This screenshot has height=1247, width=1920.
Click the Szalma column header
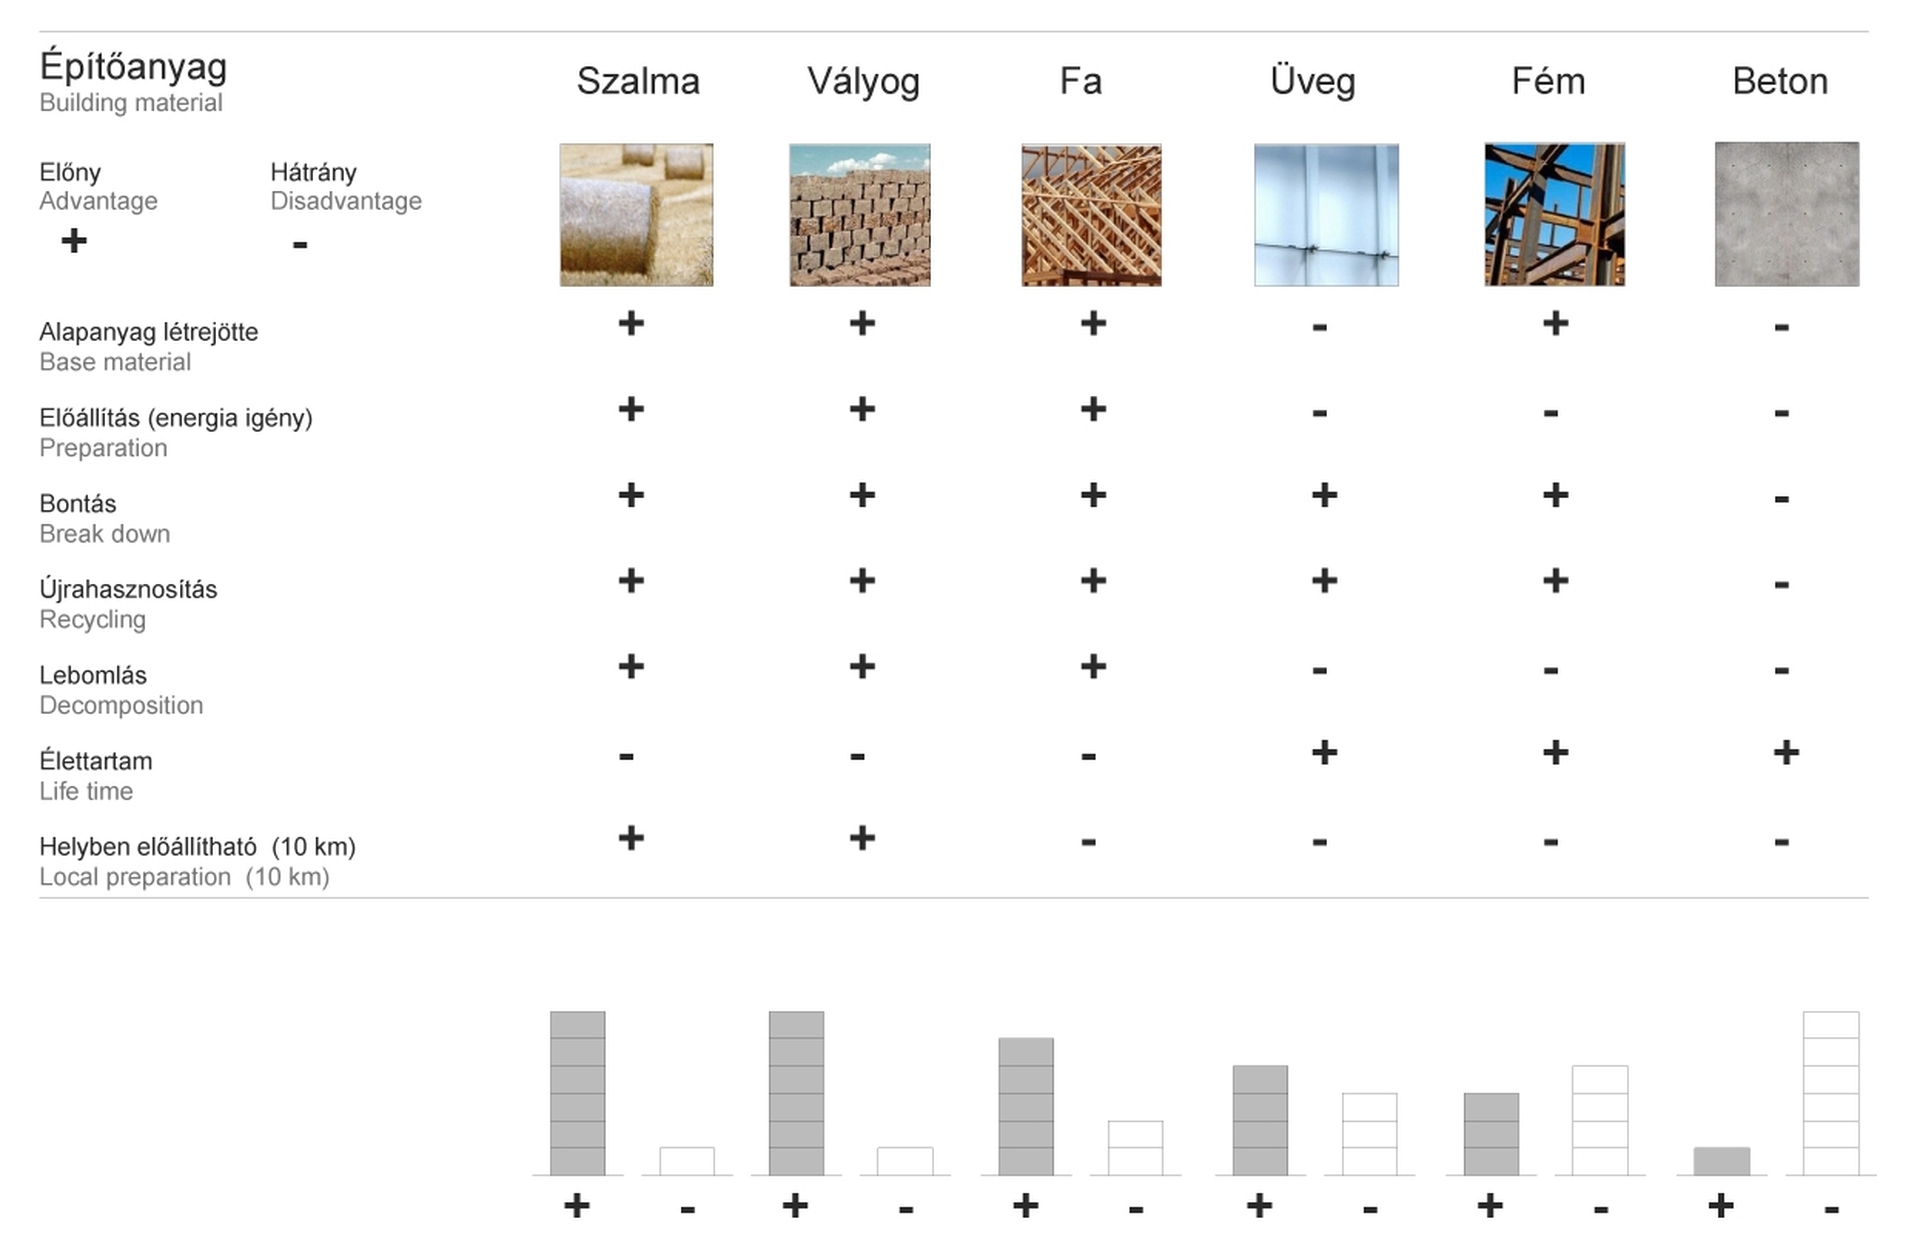click(638, 81)
